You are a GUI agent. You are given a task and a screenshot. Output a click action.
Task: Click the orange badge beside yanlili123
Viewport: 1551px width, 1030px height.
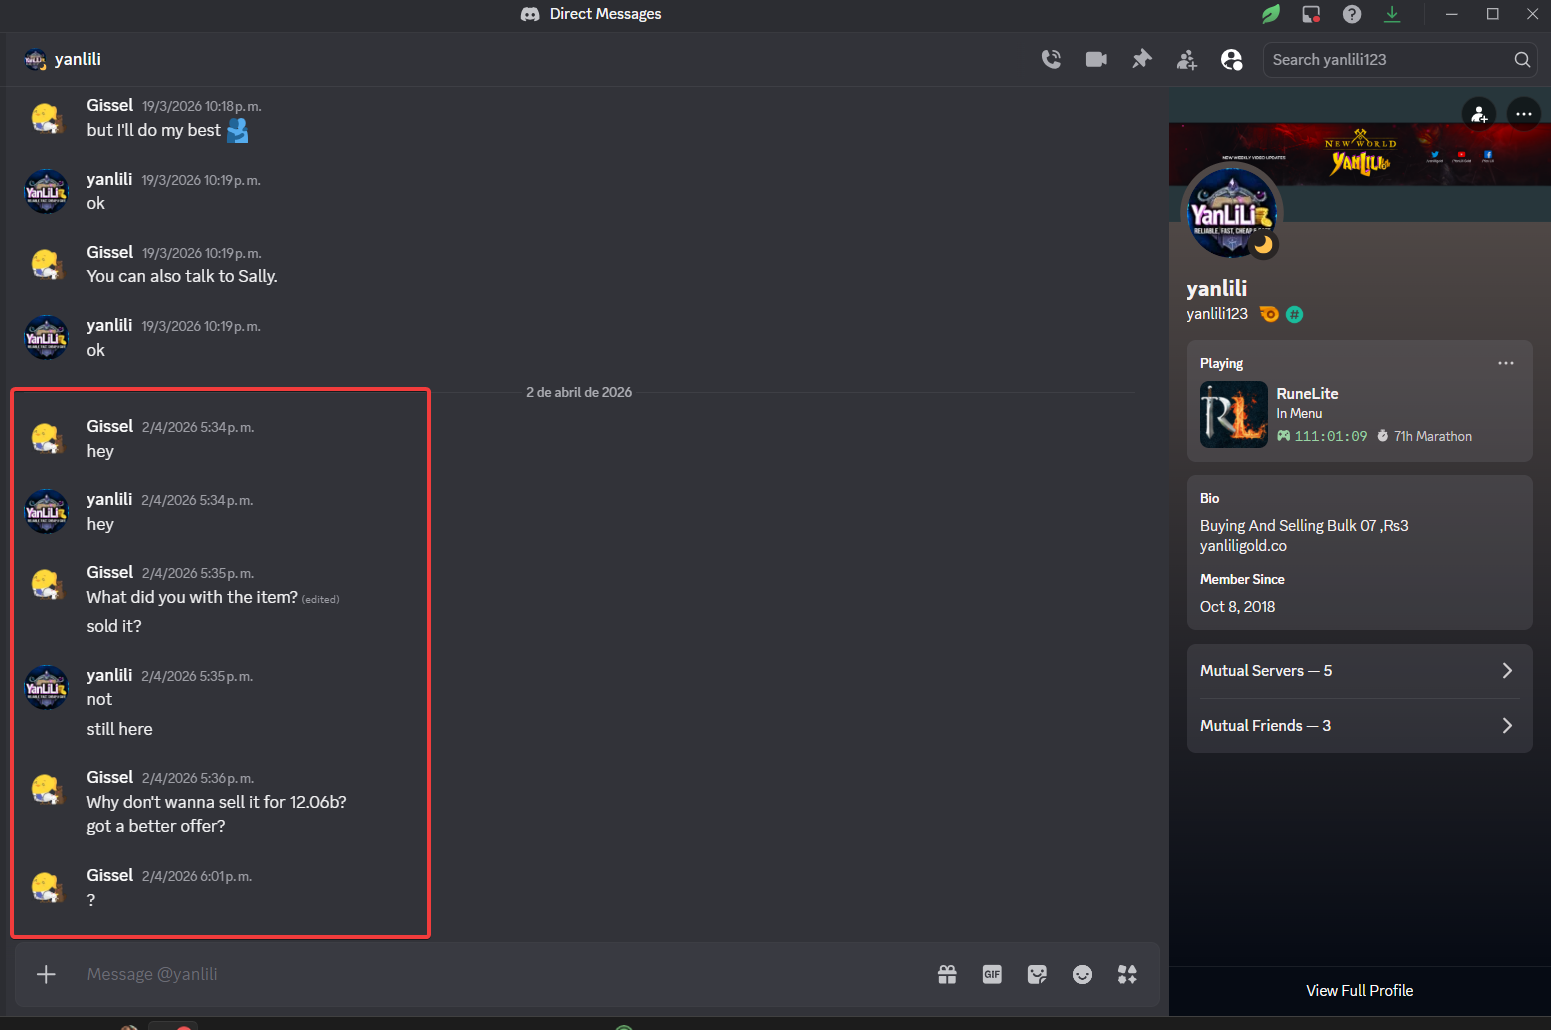(x=1269, y=314)
